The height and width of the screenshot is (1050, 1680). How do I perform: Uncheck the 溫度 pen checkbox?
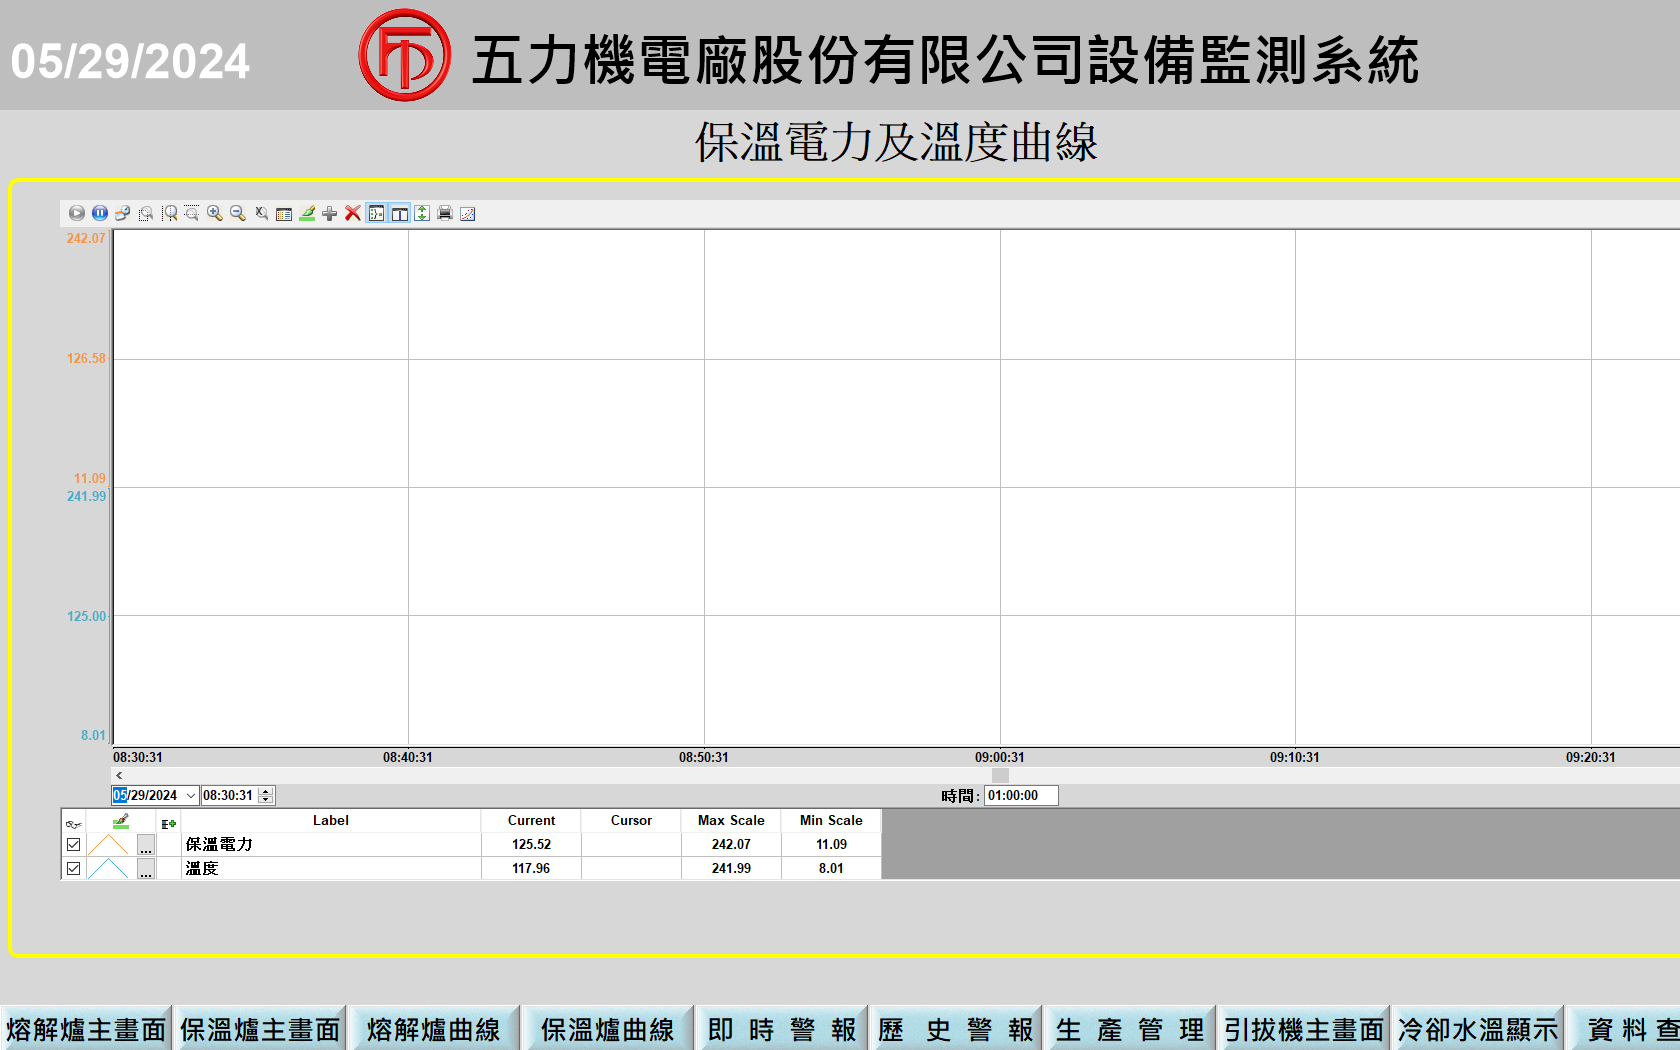(x=73, y=869)
